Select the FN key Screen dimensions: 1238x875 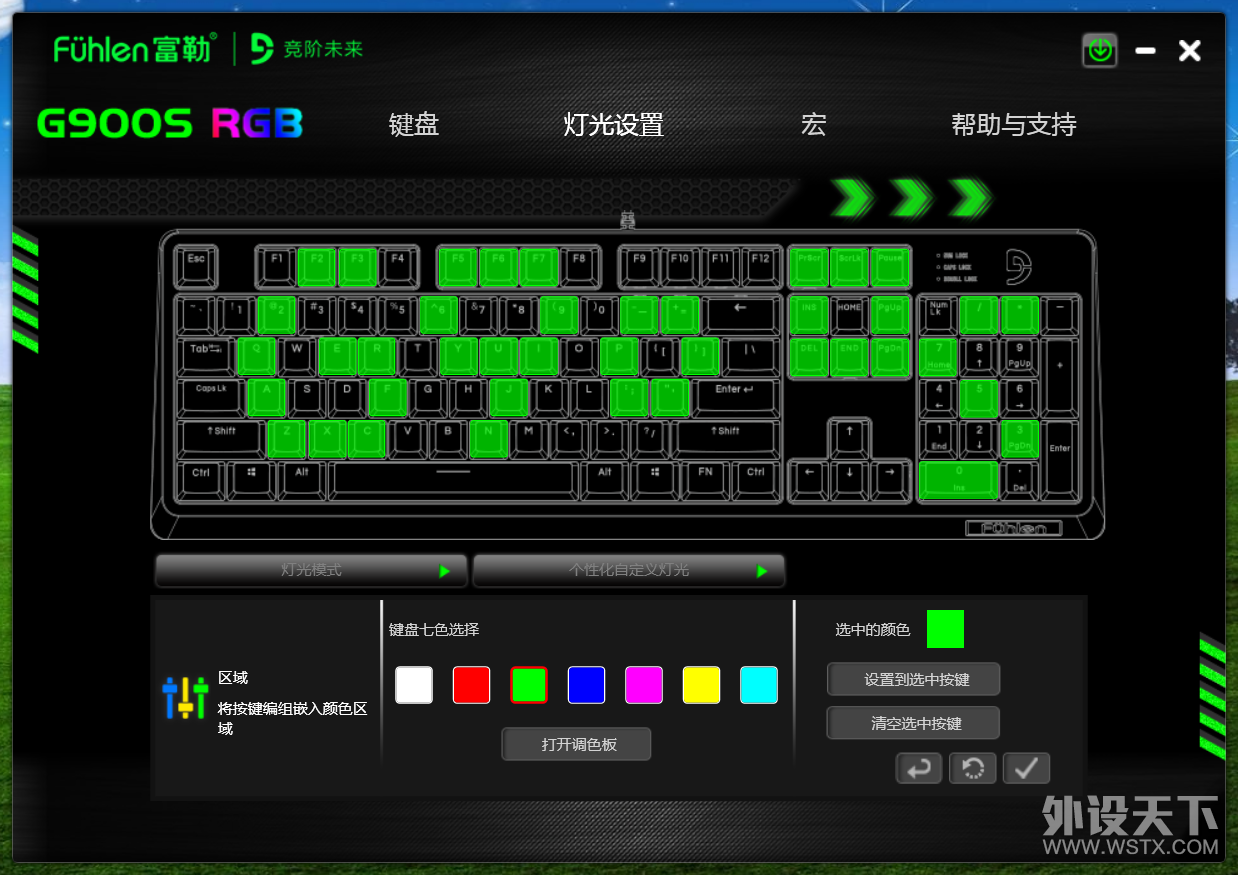point(706,478)
